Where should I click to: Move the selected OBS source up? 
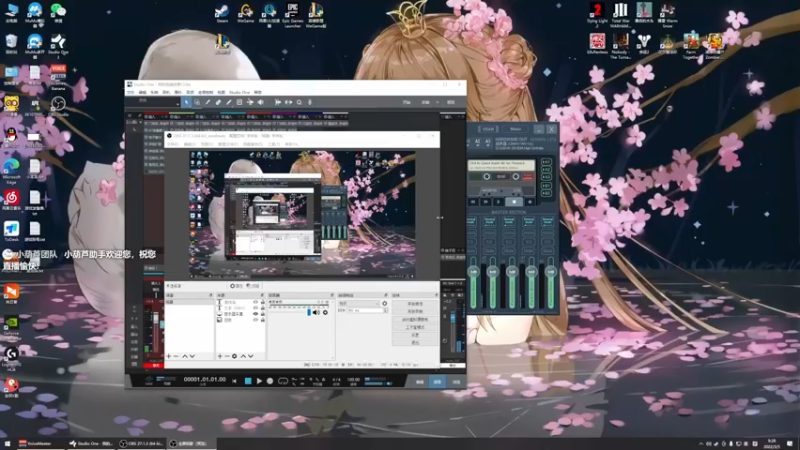[x=243, y=356]
